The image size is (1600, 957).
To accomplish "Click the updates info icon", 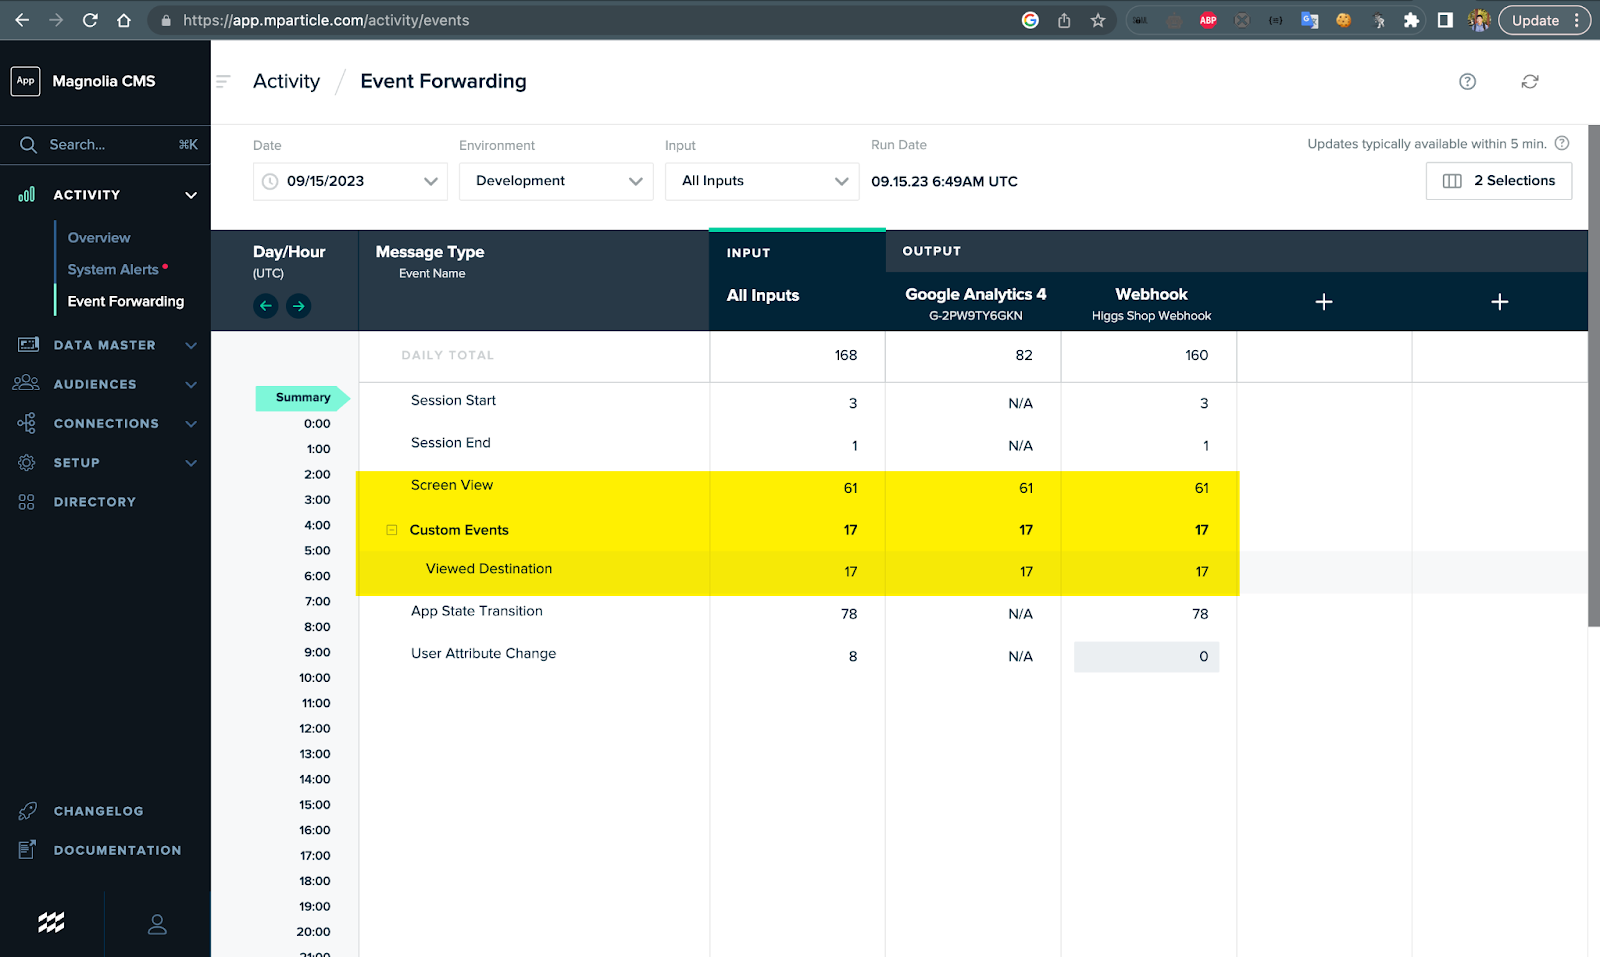I will coord(1562,143).
